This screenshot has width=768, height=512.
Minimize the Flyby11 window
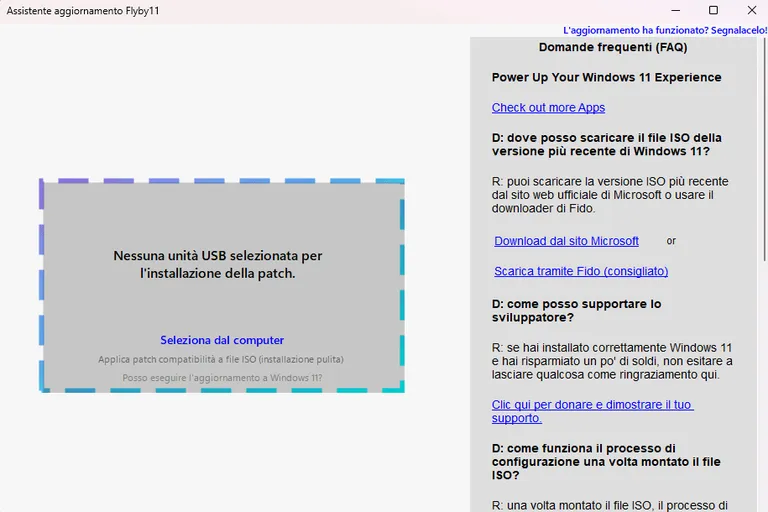(676, 10)
